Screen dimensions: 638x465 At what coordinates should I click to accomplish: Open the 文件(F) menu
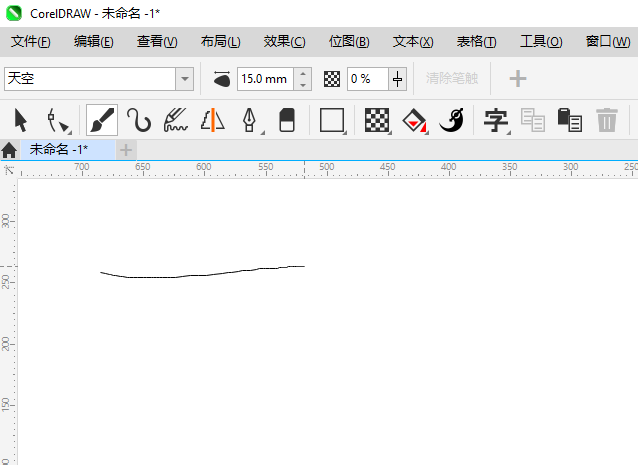31,41
